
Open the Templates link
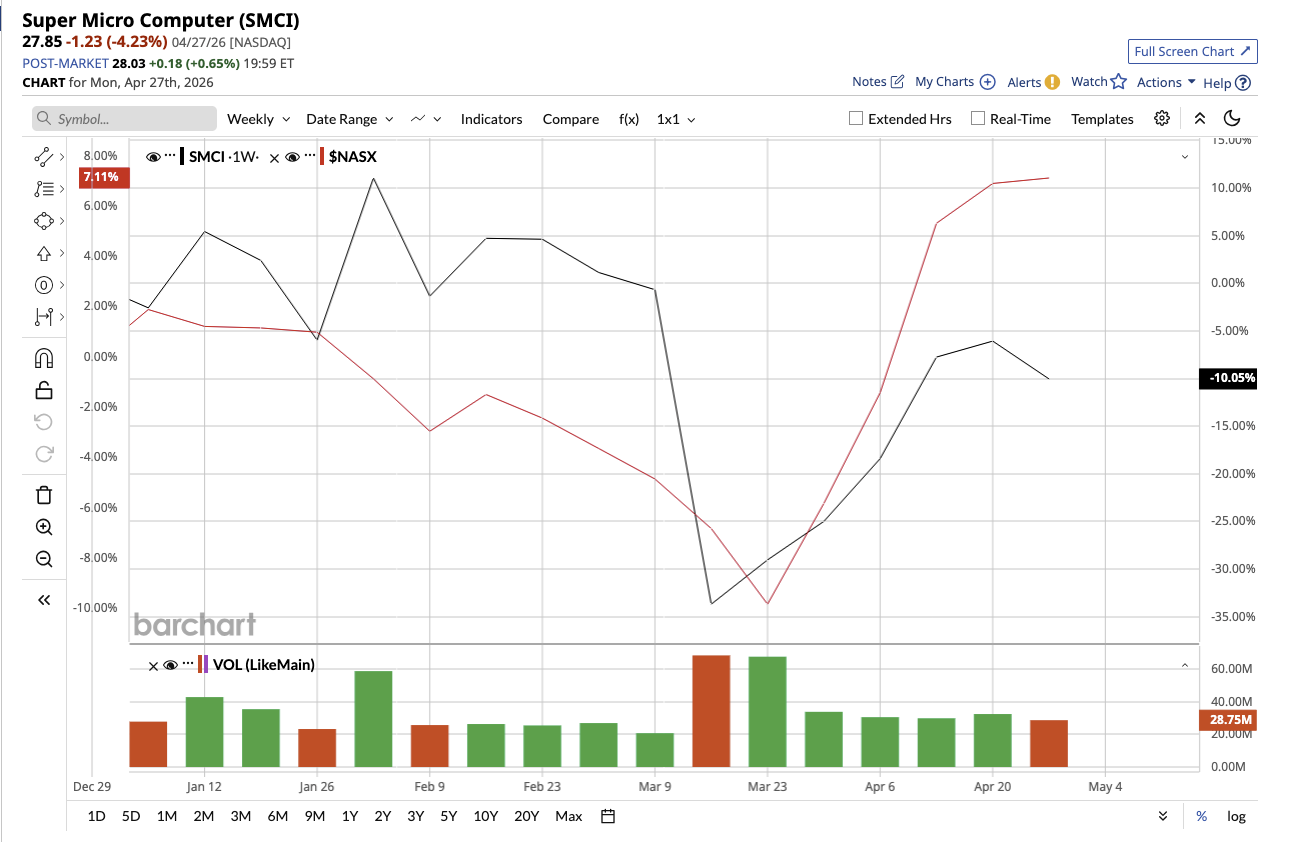click(x=1102, y=119)
